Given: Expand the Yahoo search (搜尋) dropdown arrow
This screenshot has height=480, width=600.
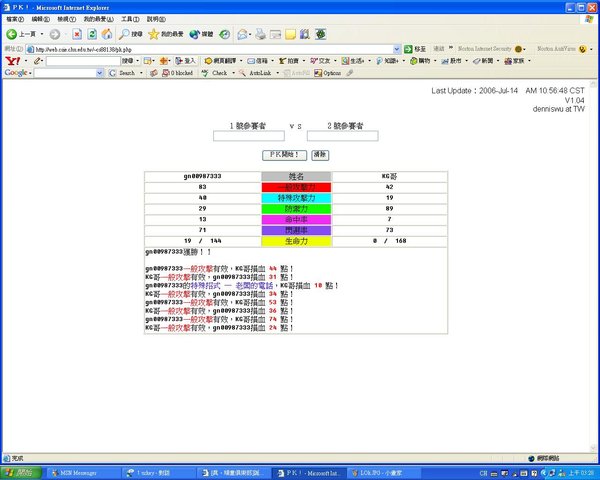Looking at the screenshot, I should click(x=138, y=61).
